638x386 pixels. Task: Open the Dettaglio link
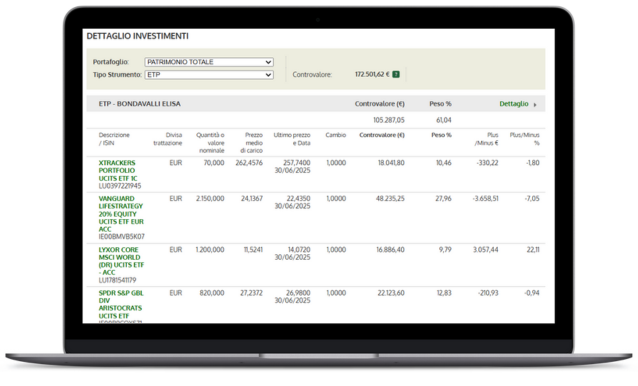[x=513, y=104]
